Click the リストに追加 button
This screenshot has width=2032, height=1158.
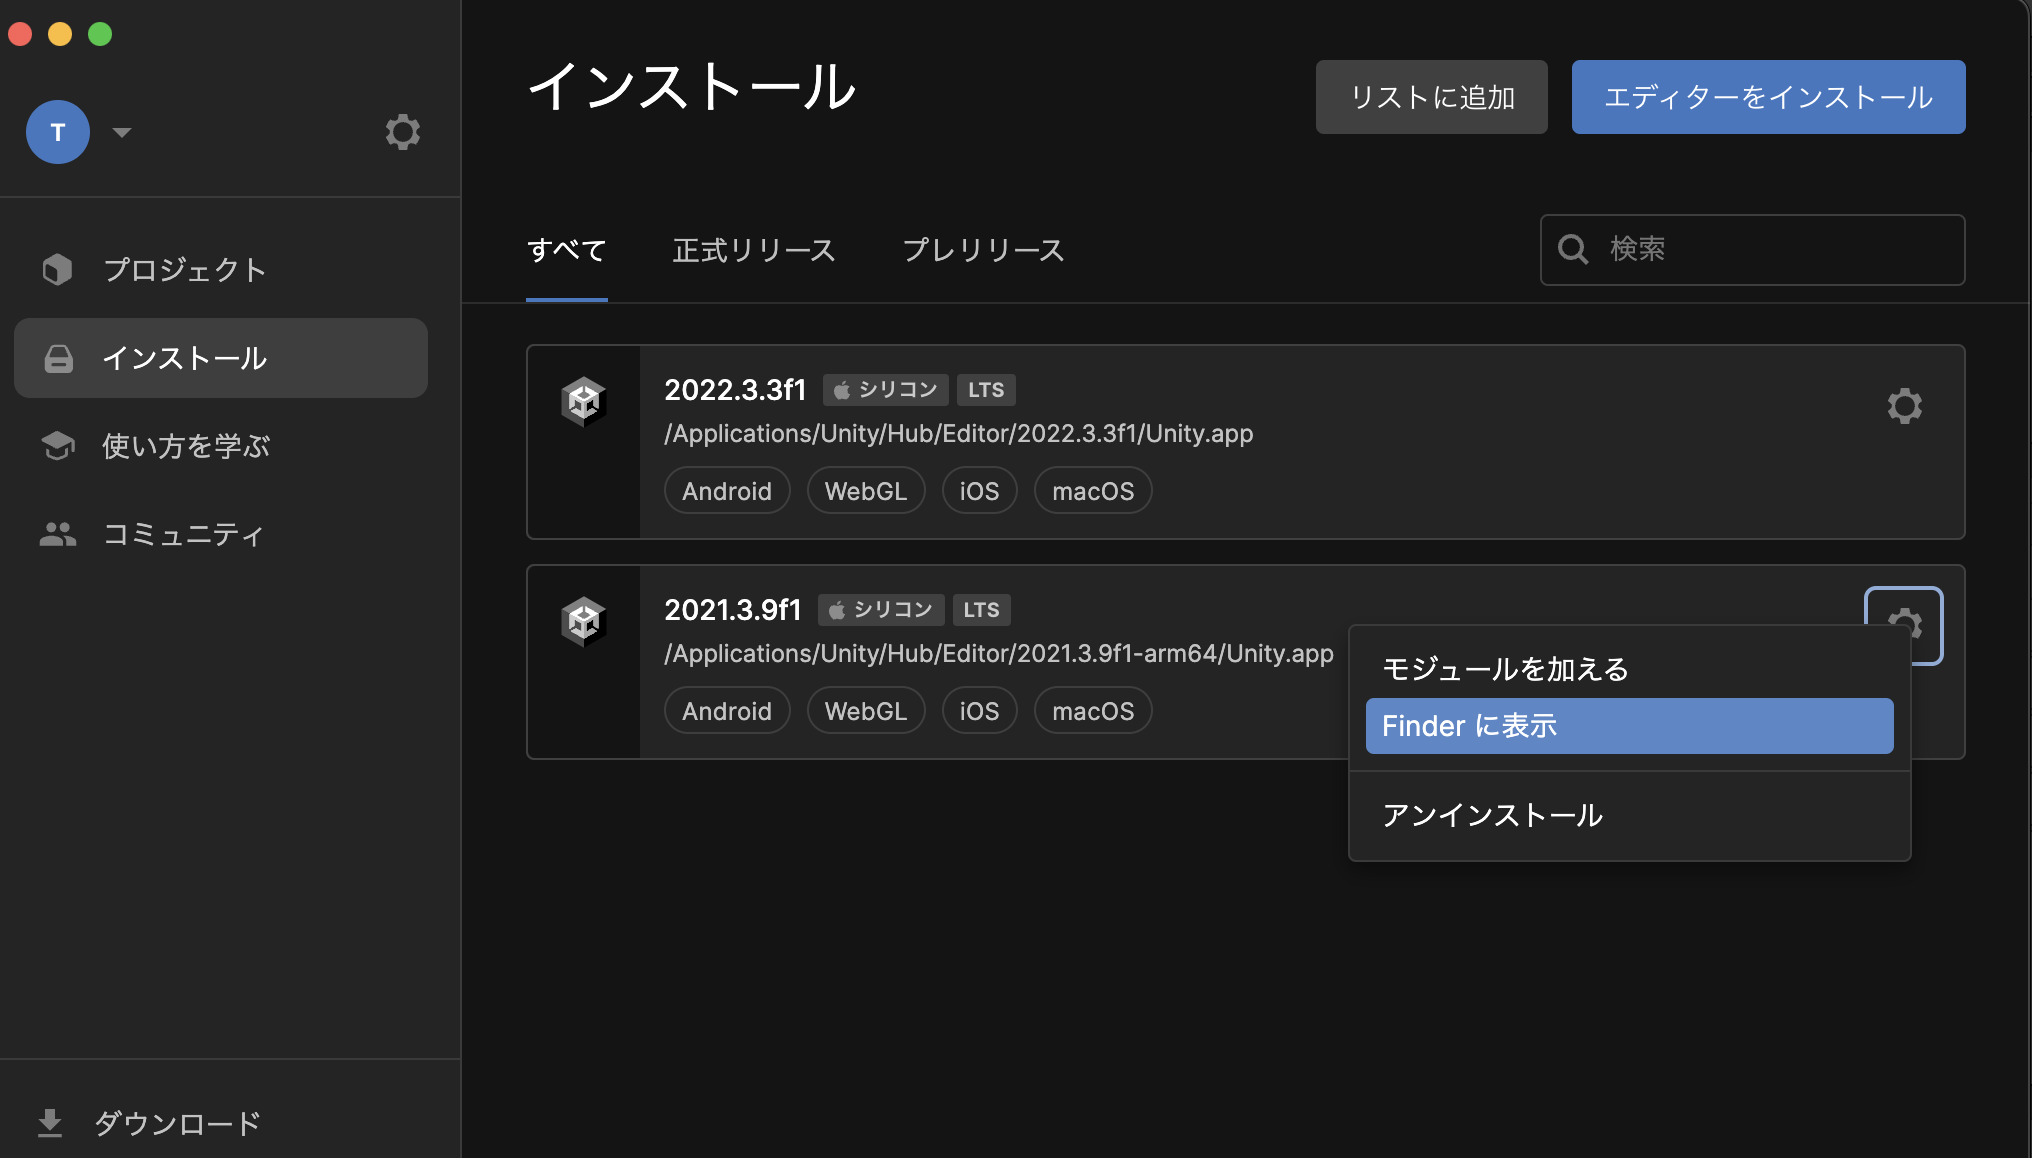1431,97
